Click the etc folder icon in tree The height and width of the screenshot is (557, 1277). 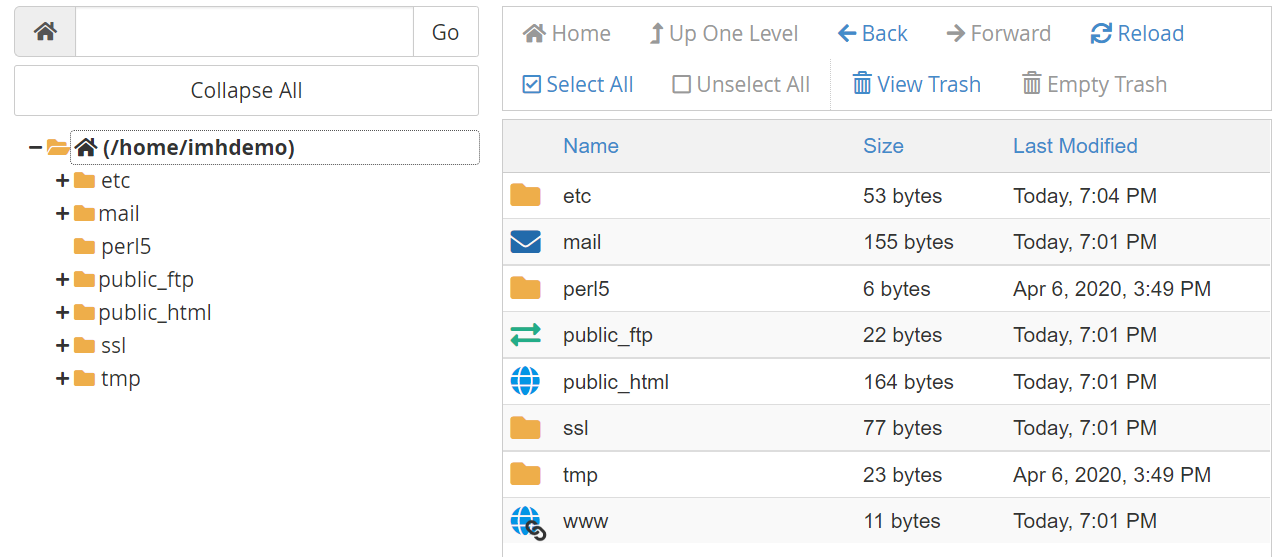tap(84, 181)
